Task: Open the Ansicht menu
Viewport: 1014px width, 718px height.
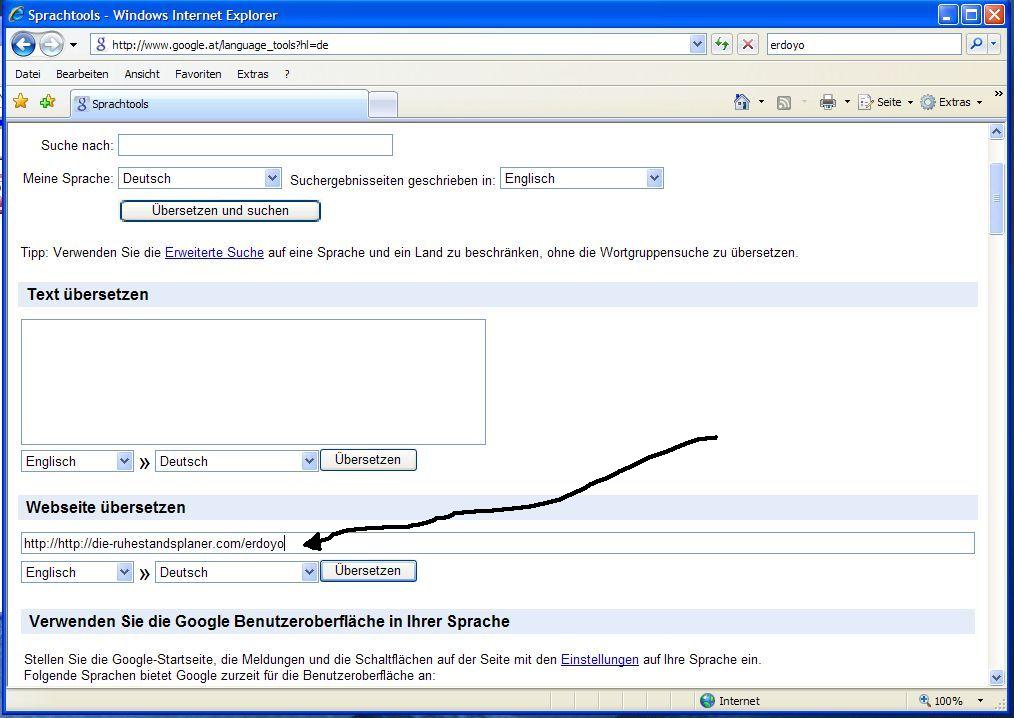Action: click(x=142, y=74)
